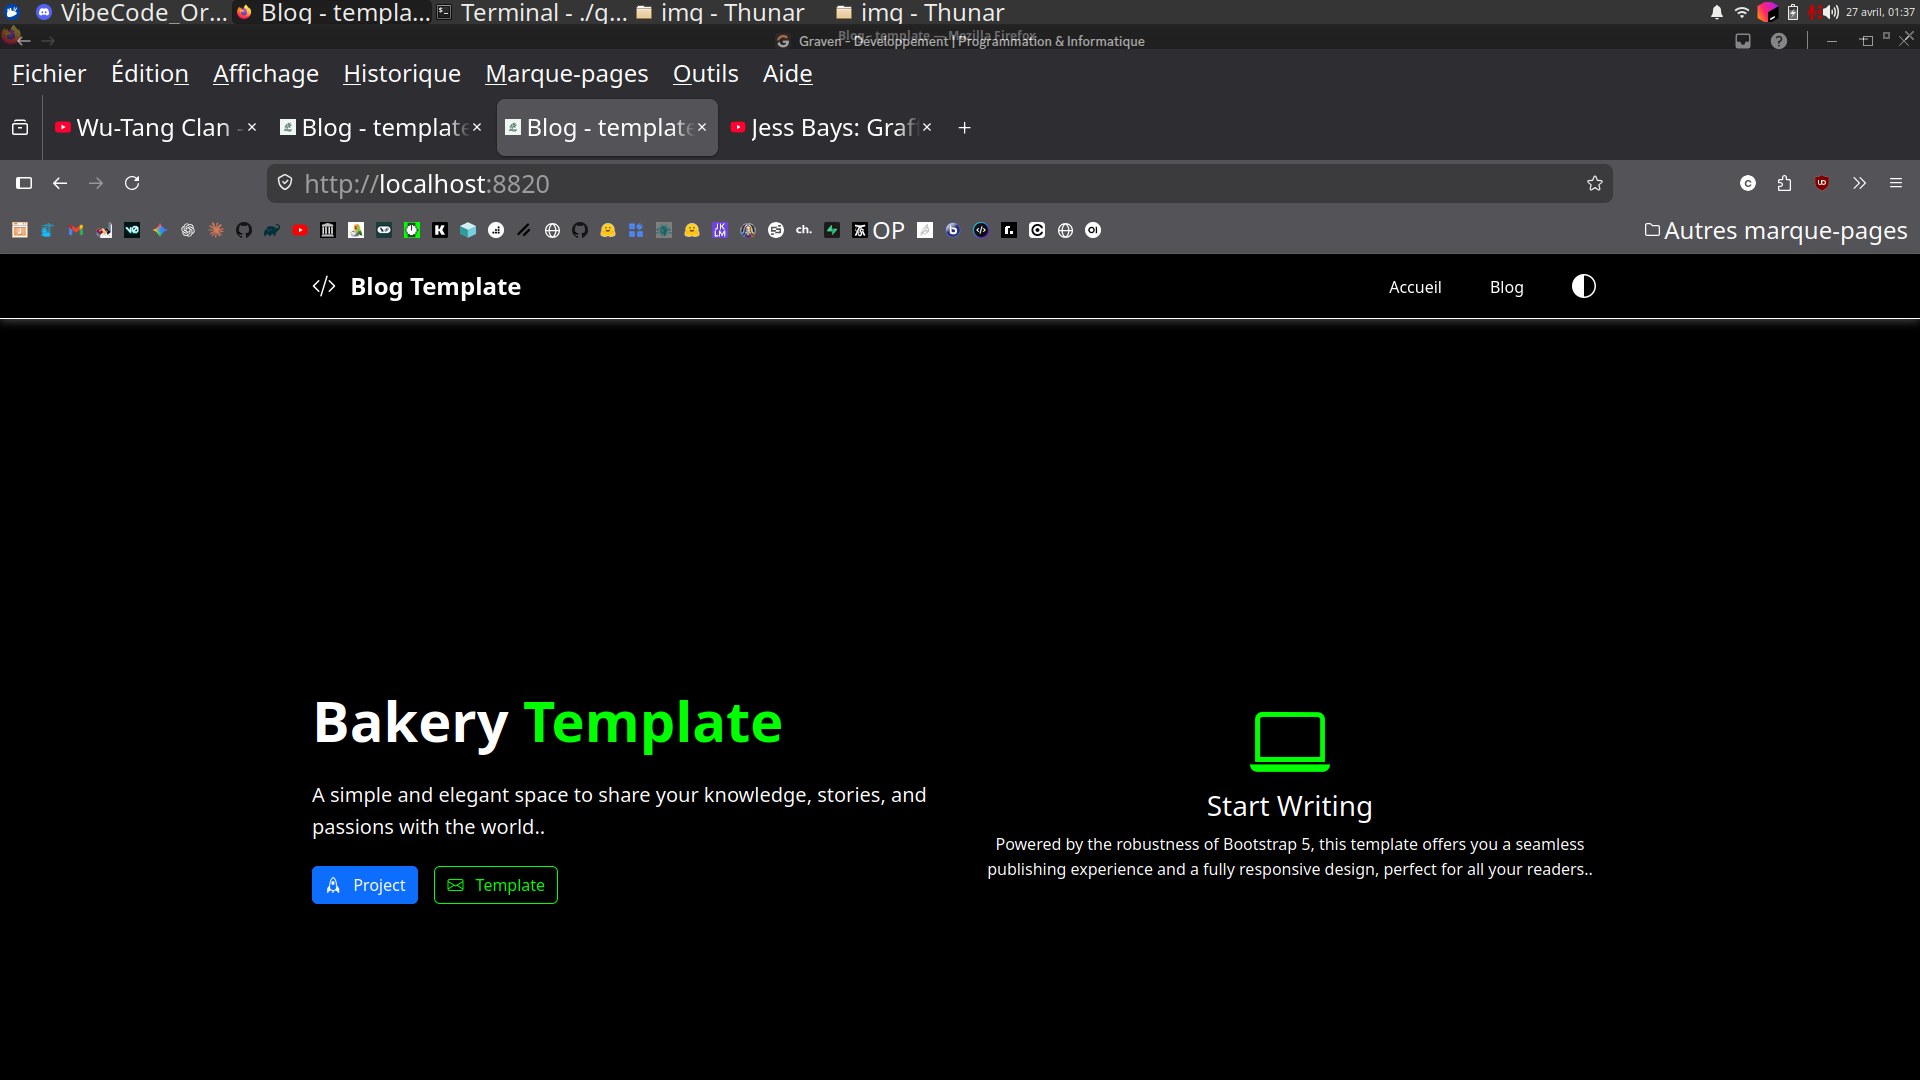Toggle the dark/light theme switch icon
Screen dimensions: 1920x1080
[x=1583, y=287]
